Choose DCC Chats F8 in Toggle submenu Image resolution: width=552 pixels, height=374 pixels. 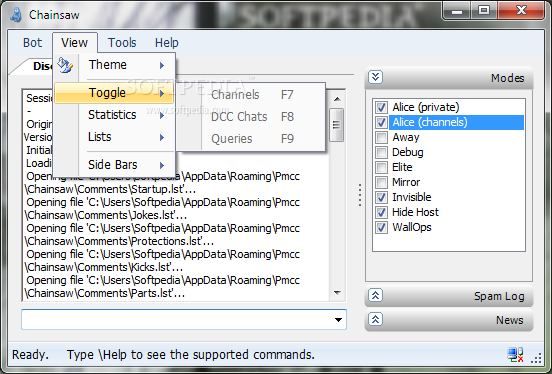(x=252, y=117)
